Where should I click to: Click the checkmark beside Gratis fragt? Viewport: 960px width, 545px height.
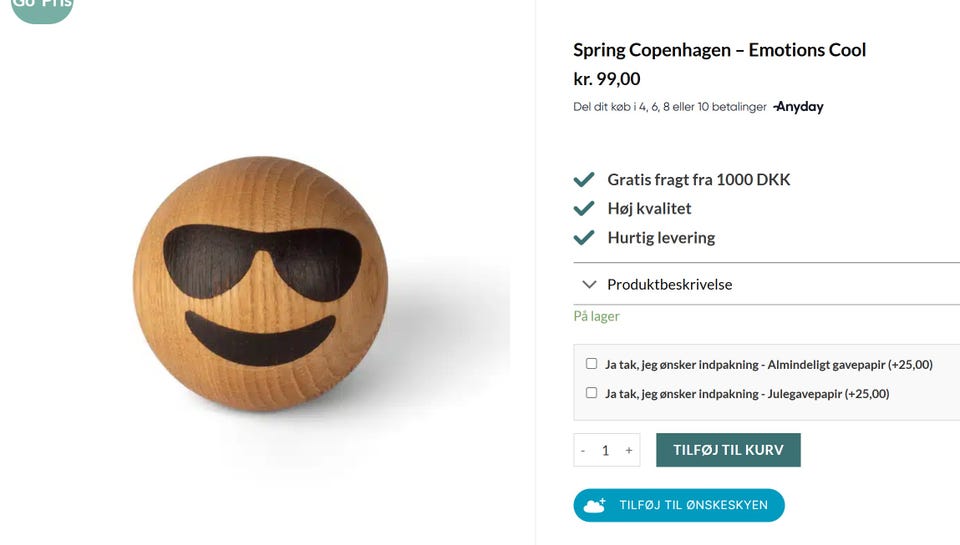point(584,180)
